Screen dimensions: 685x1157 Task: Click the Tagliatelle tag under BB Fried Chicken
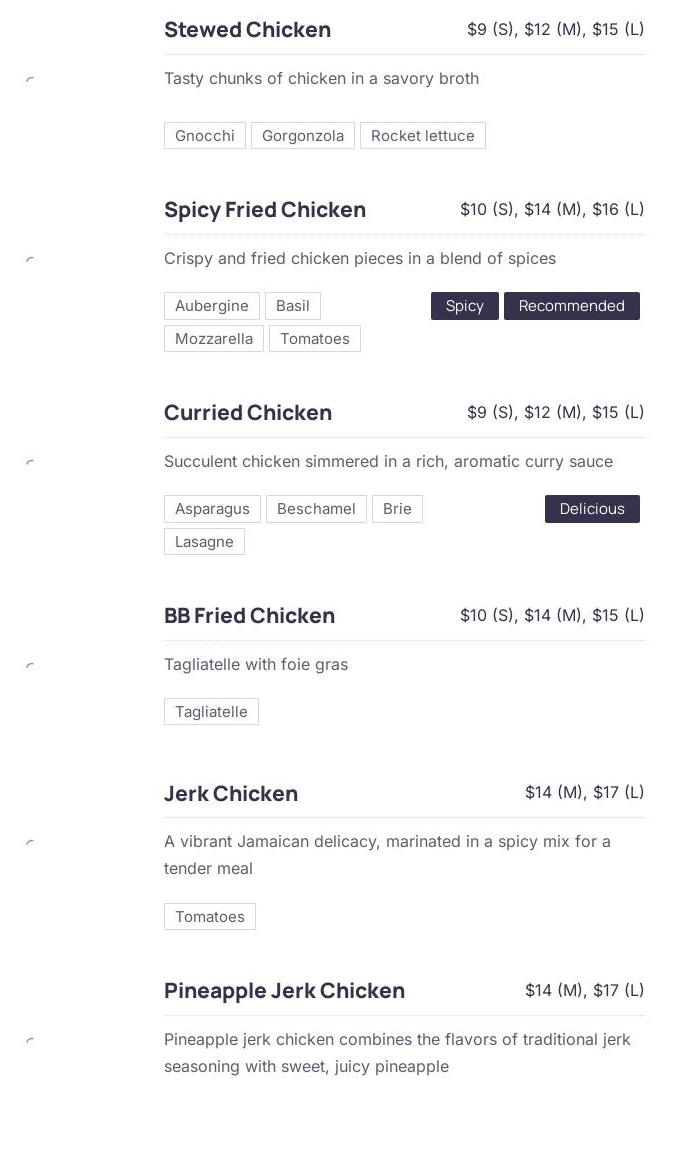211,711
